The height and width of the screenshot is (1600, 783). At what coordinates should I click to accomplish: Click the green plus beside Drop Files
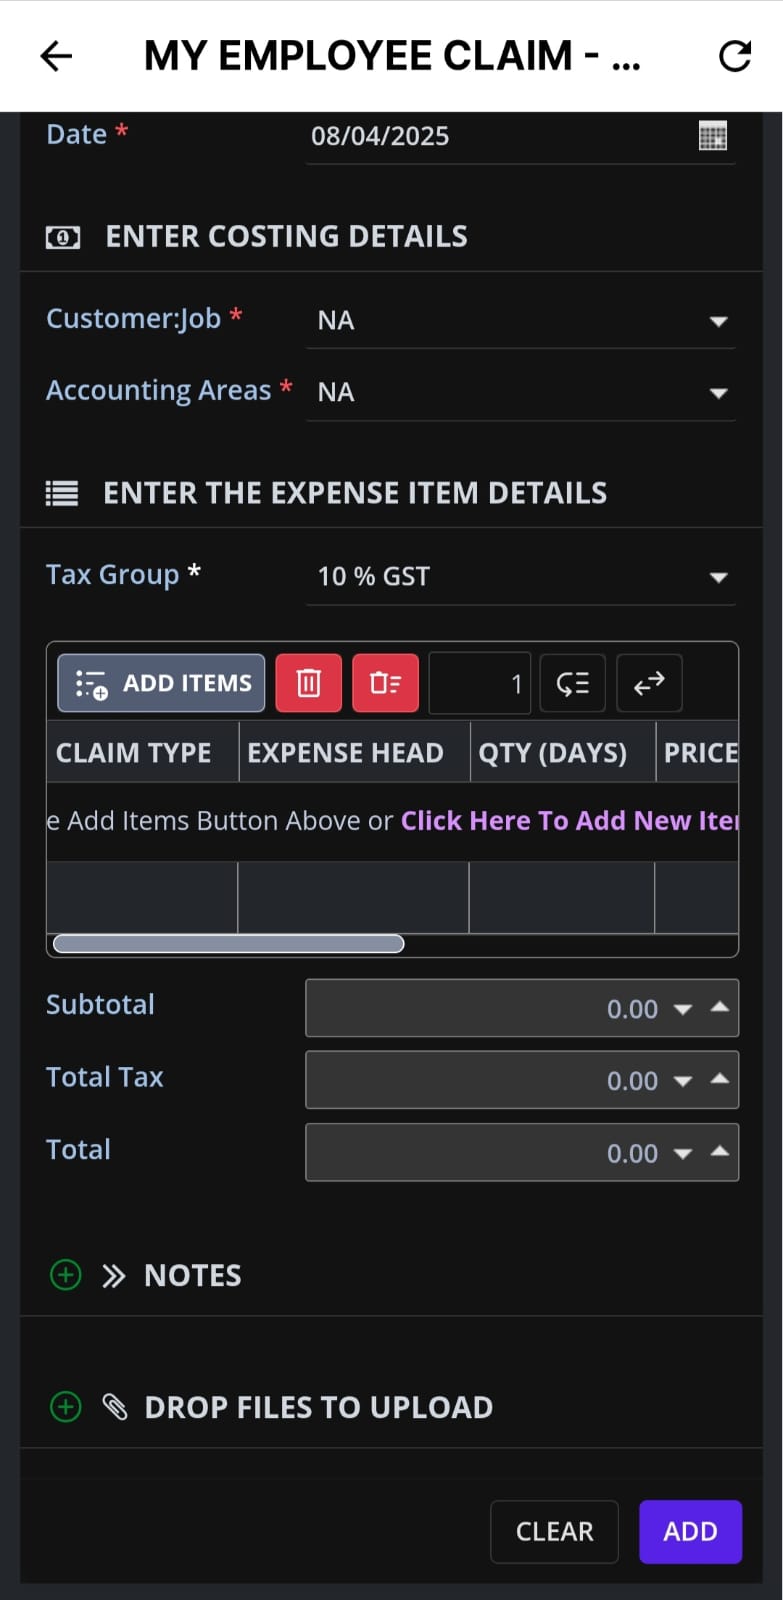pyautogui.click(x=66, y=1407)
